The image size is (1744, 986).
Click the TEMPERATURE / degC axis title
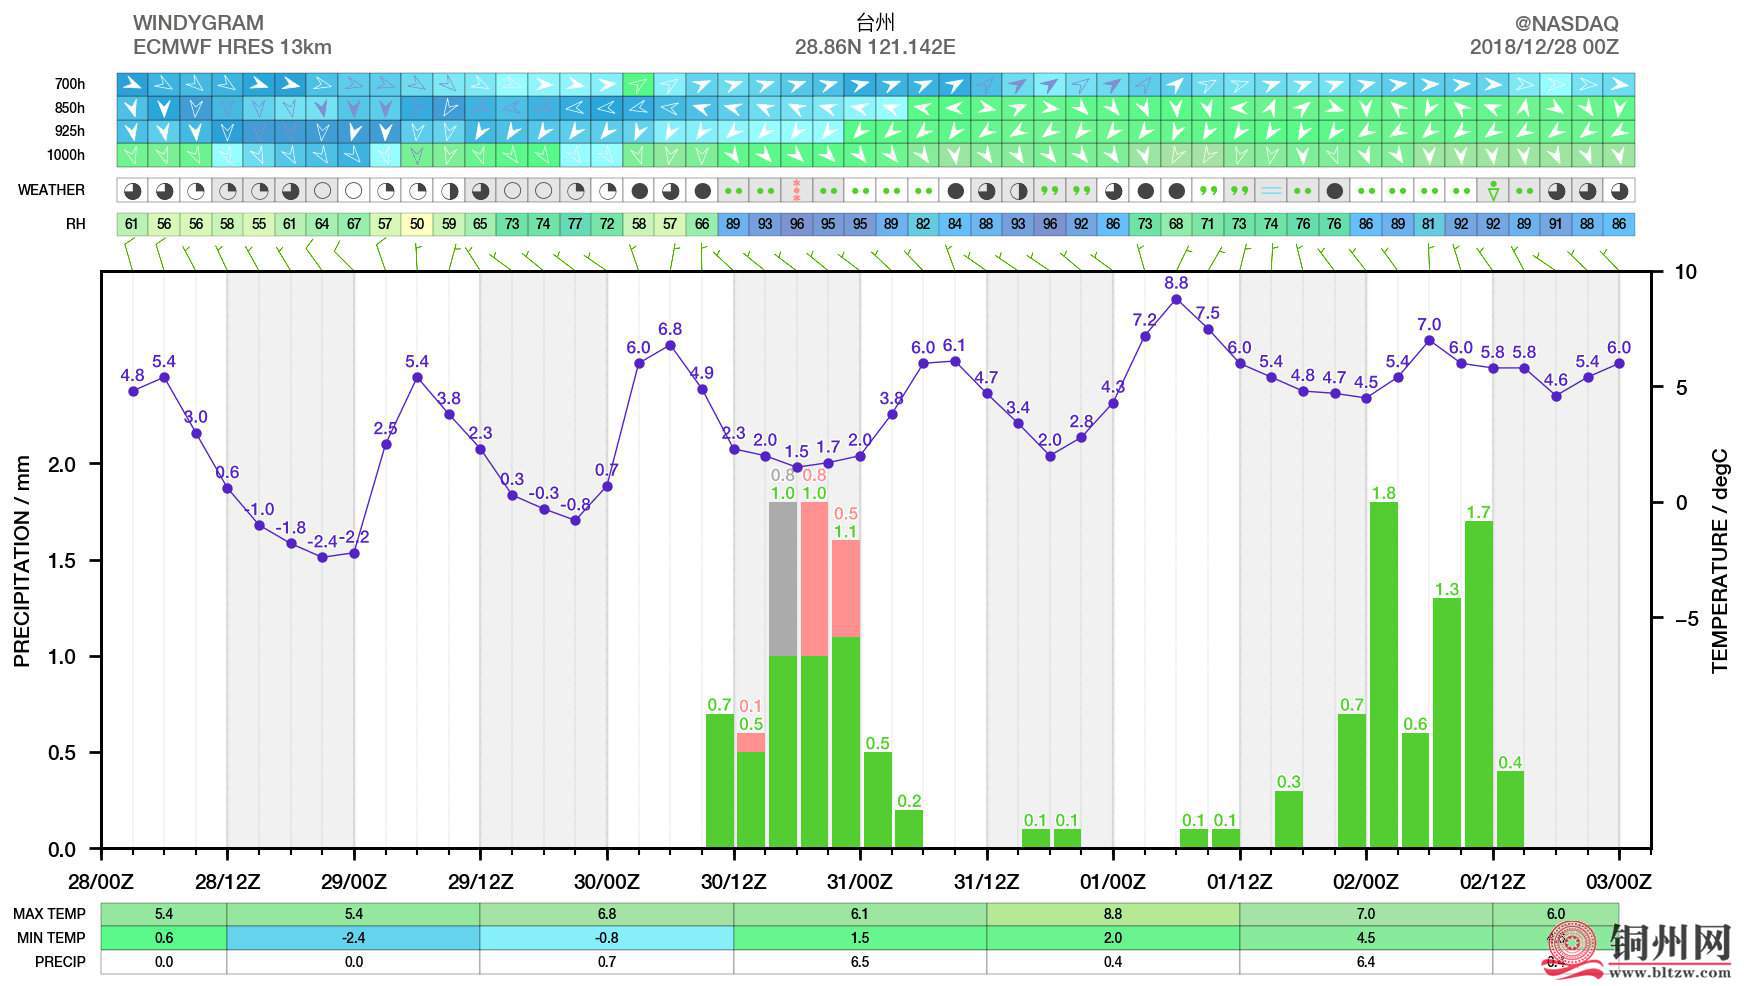click(x=1720, y=560)
